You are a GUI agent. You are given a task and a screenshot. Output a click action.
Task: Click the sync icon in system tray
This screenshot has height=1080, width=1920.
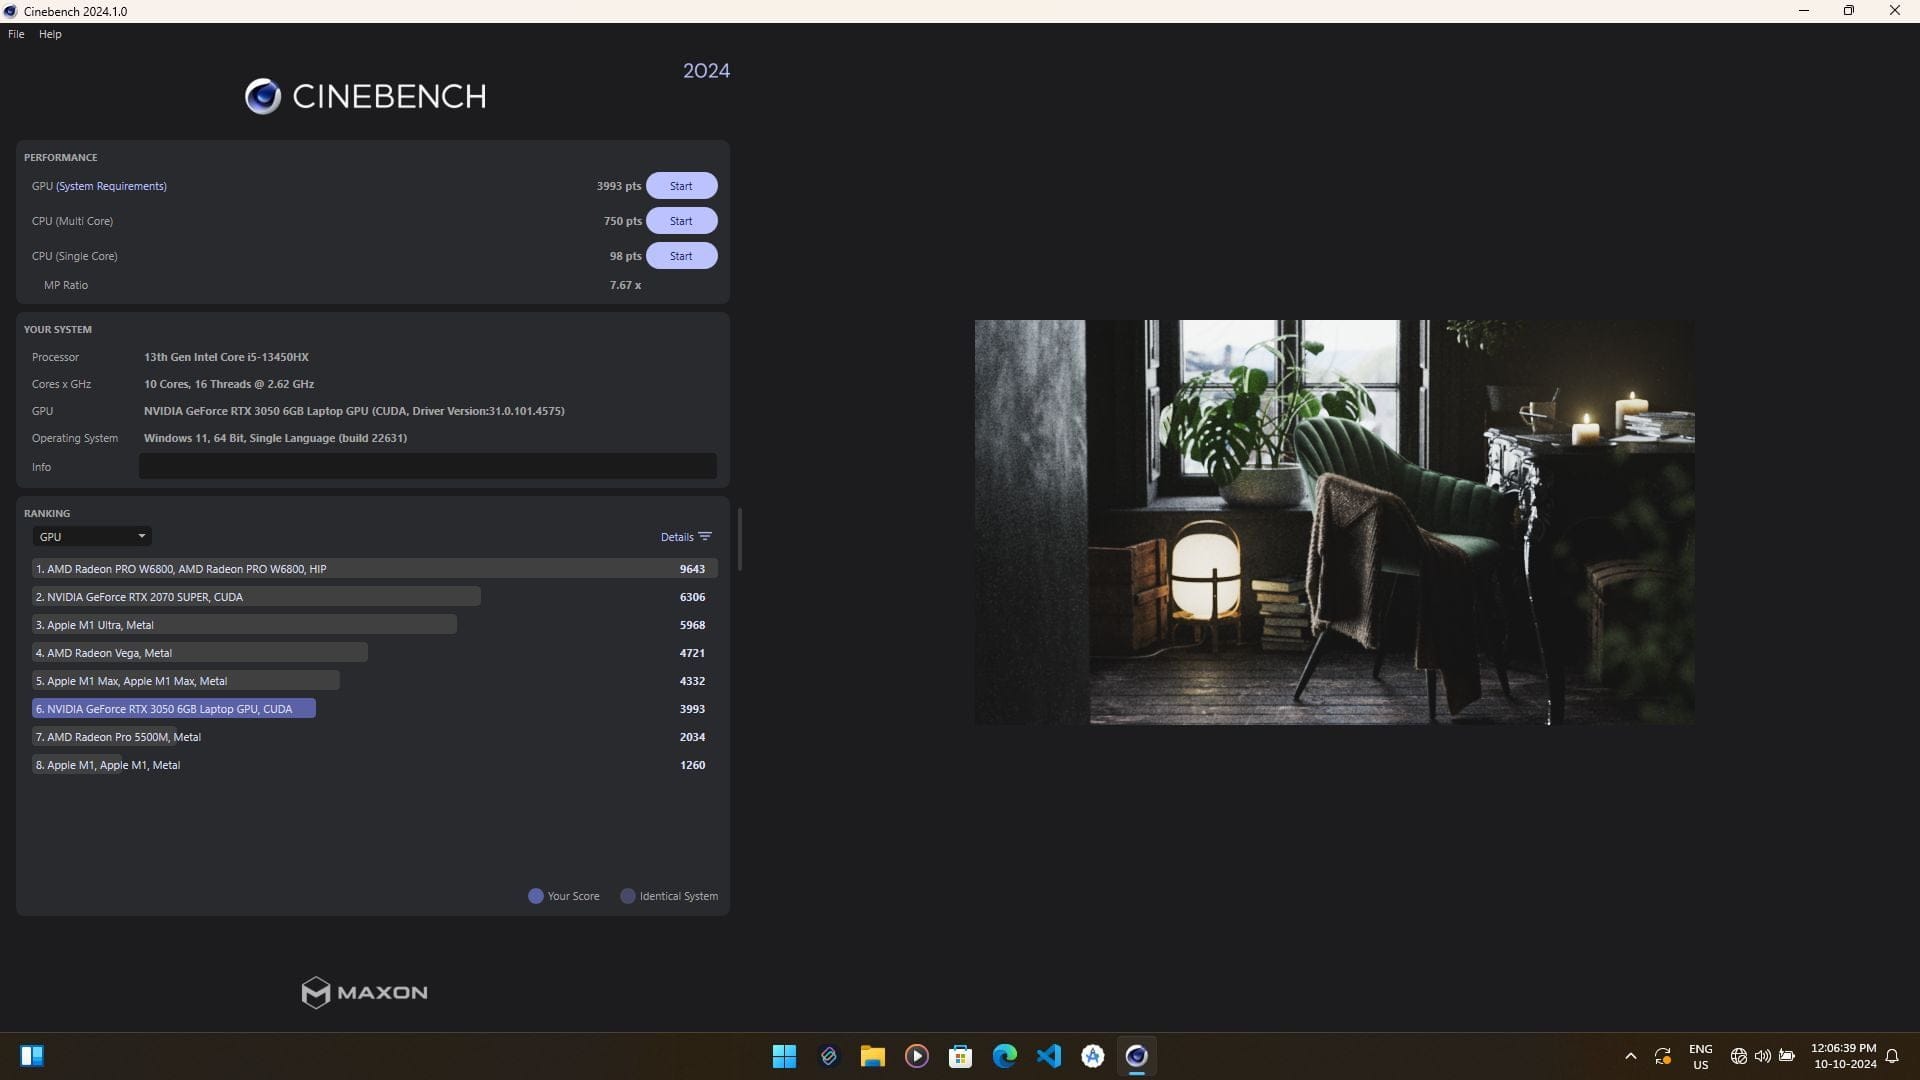[x=1663, y=1056]
